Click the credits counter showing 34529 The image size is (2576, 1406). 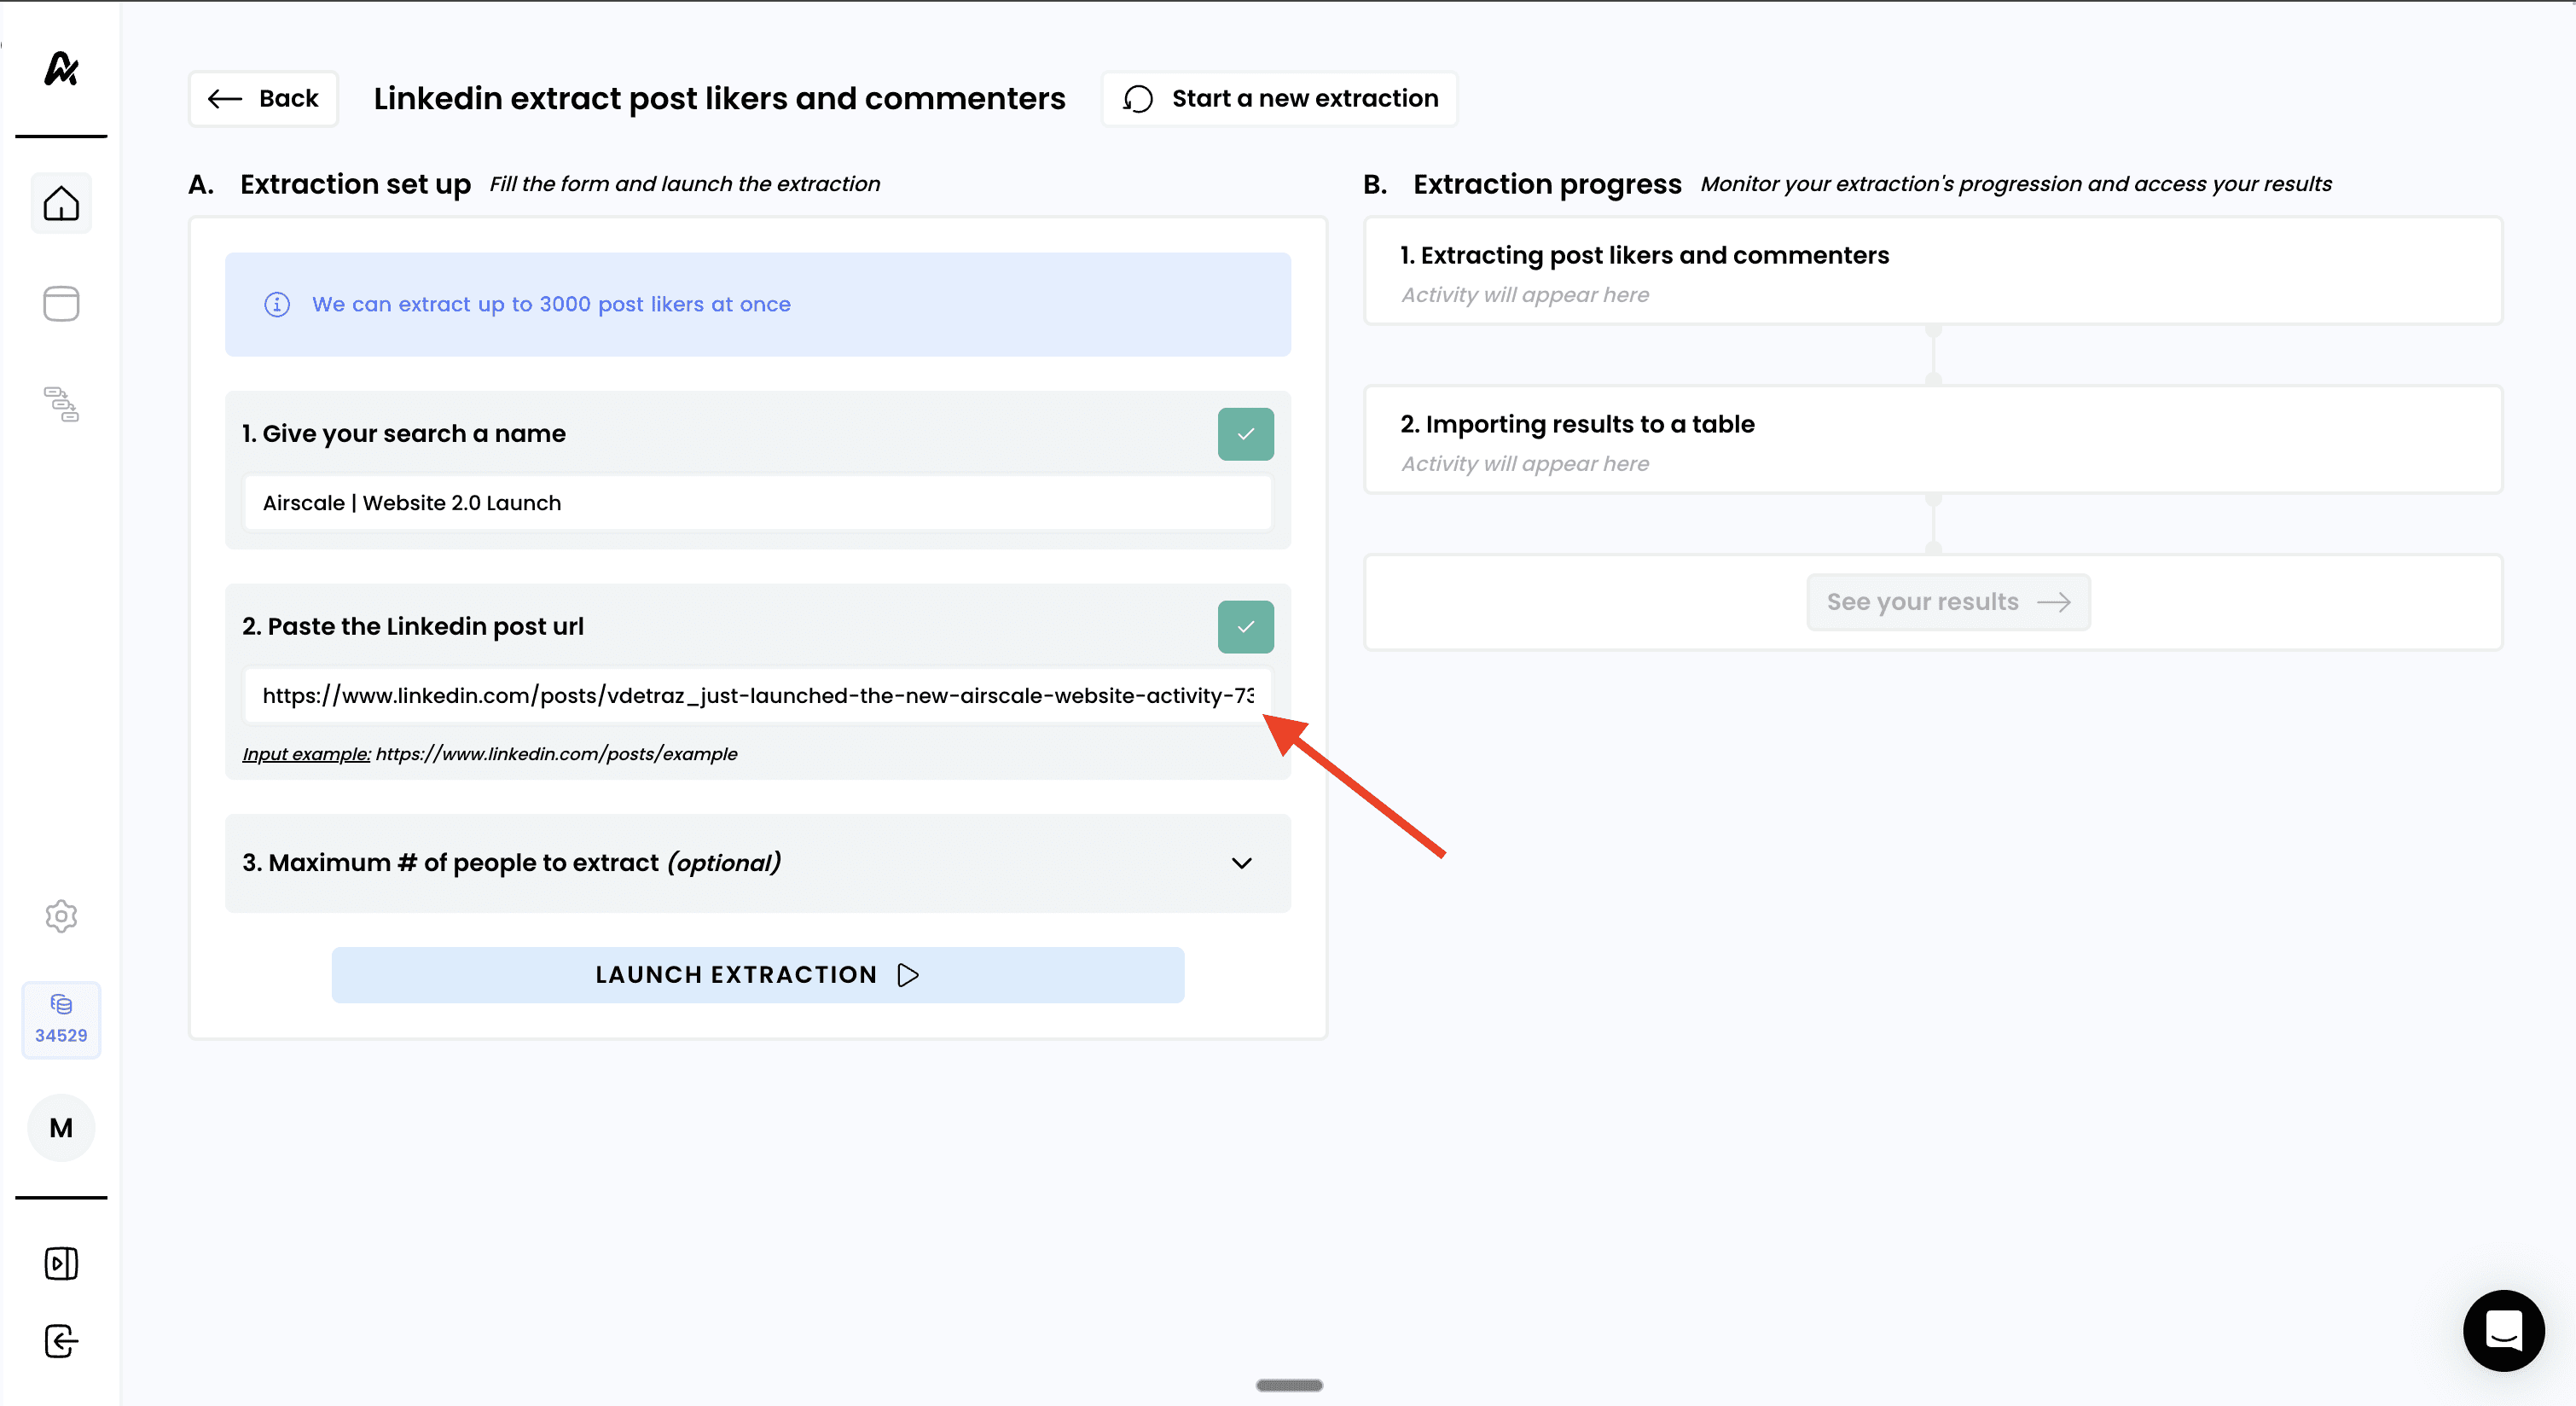point(61,1019)
